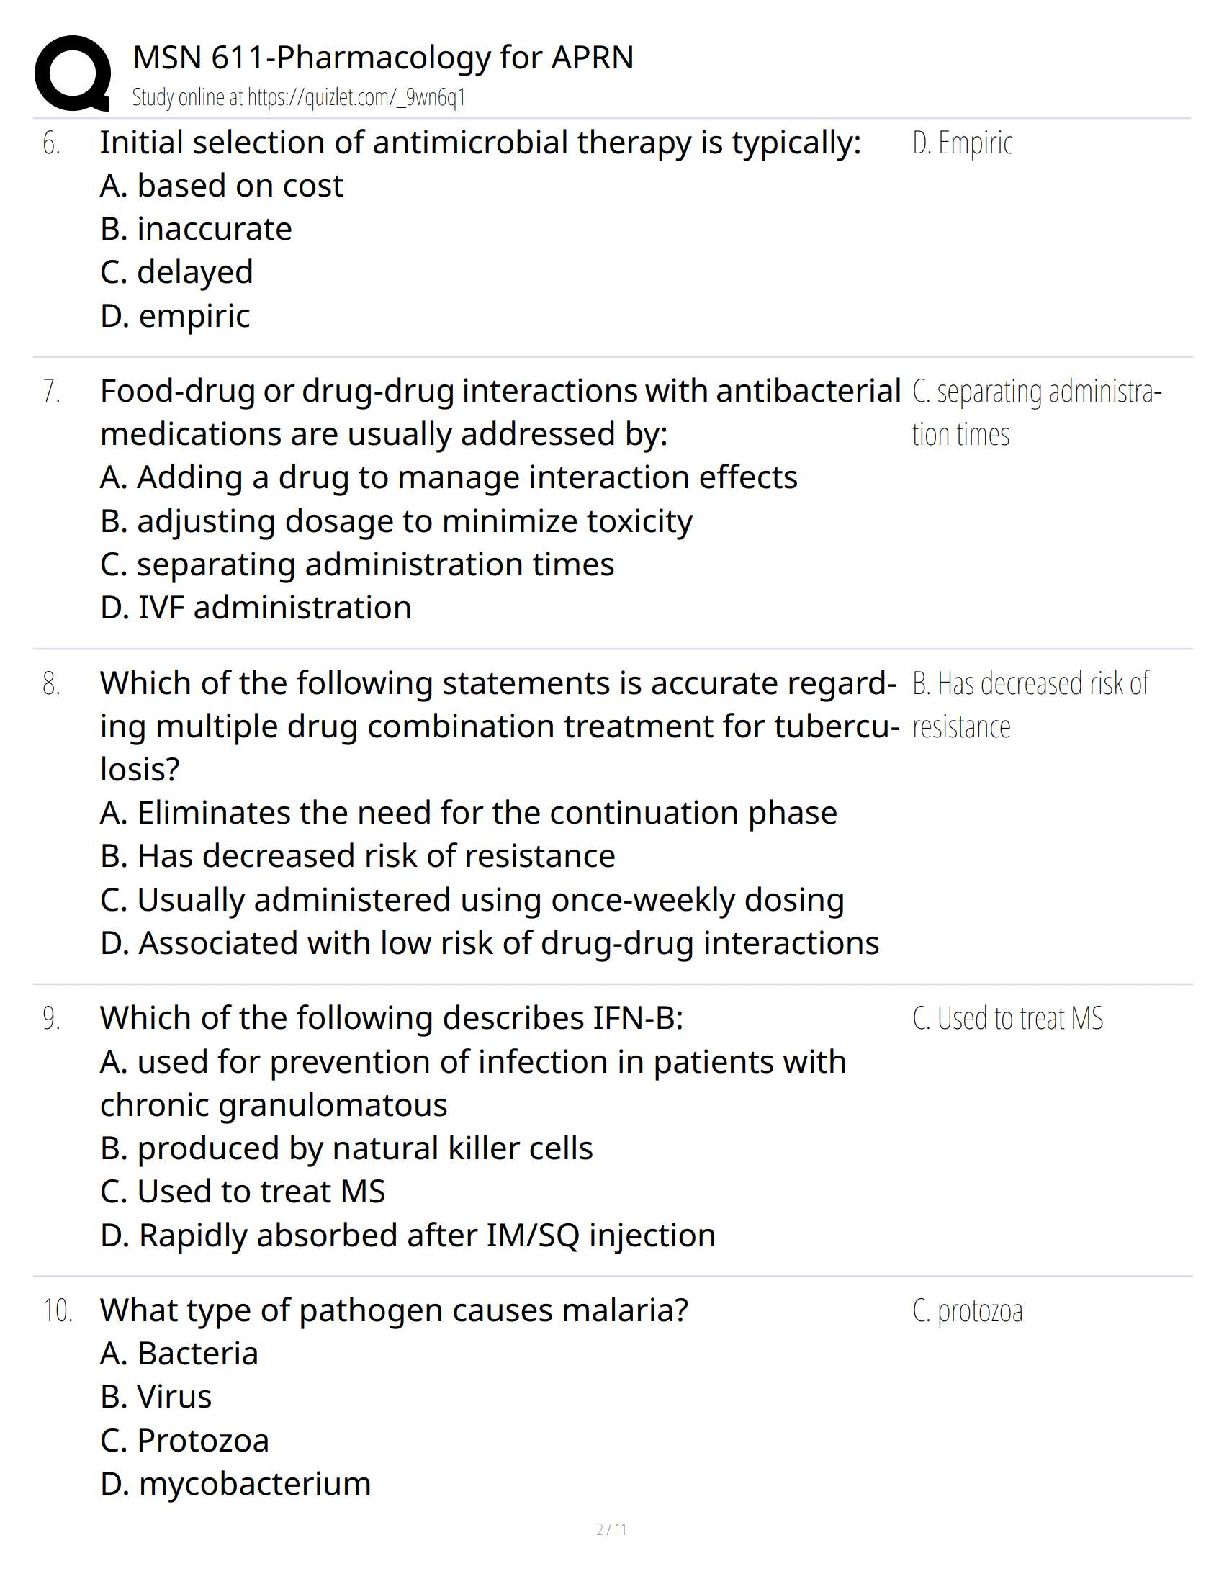
Task: Select answer 'C. separating administration times' under question 7
Action: [x=357, y=564]
